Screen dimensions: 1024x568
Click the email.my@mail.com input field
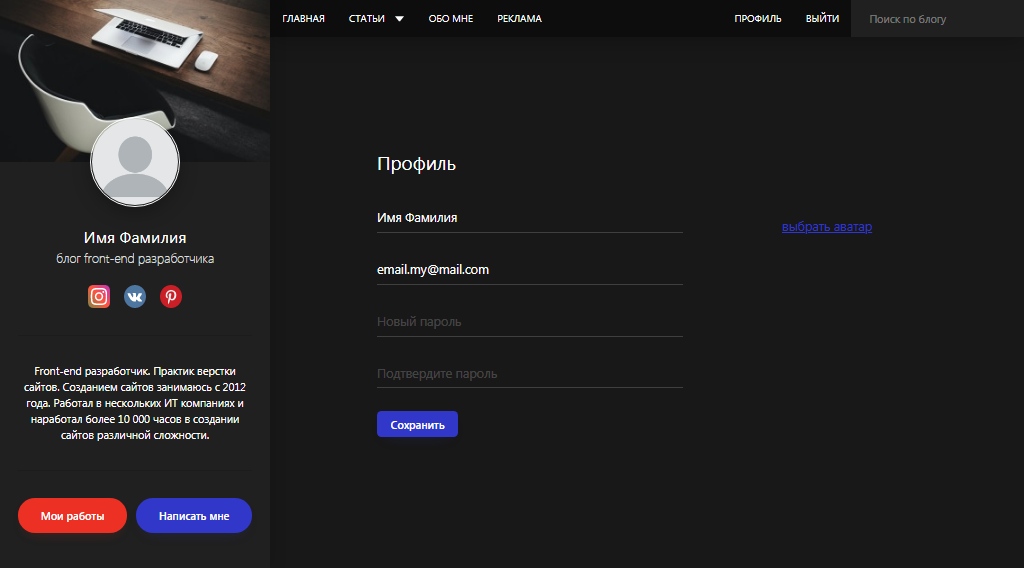click(530, 270)
